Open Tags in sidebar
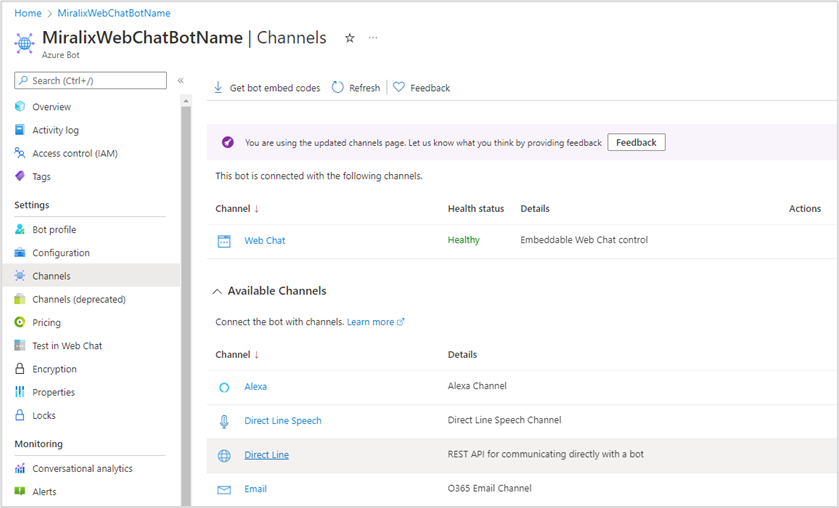The image size is (839, 508). point(41,176)
